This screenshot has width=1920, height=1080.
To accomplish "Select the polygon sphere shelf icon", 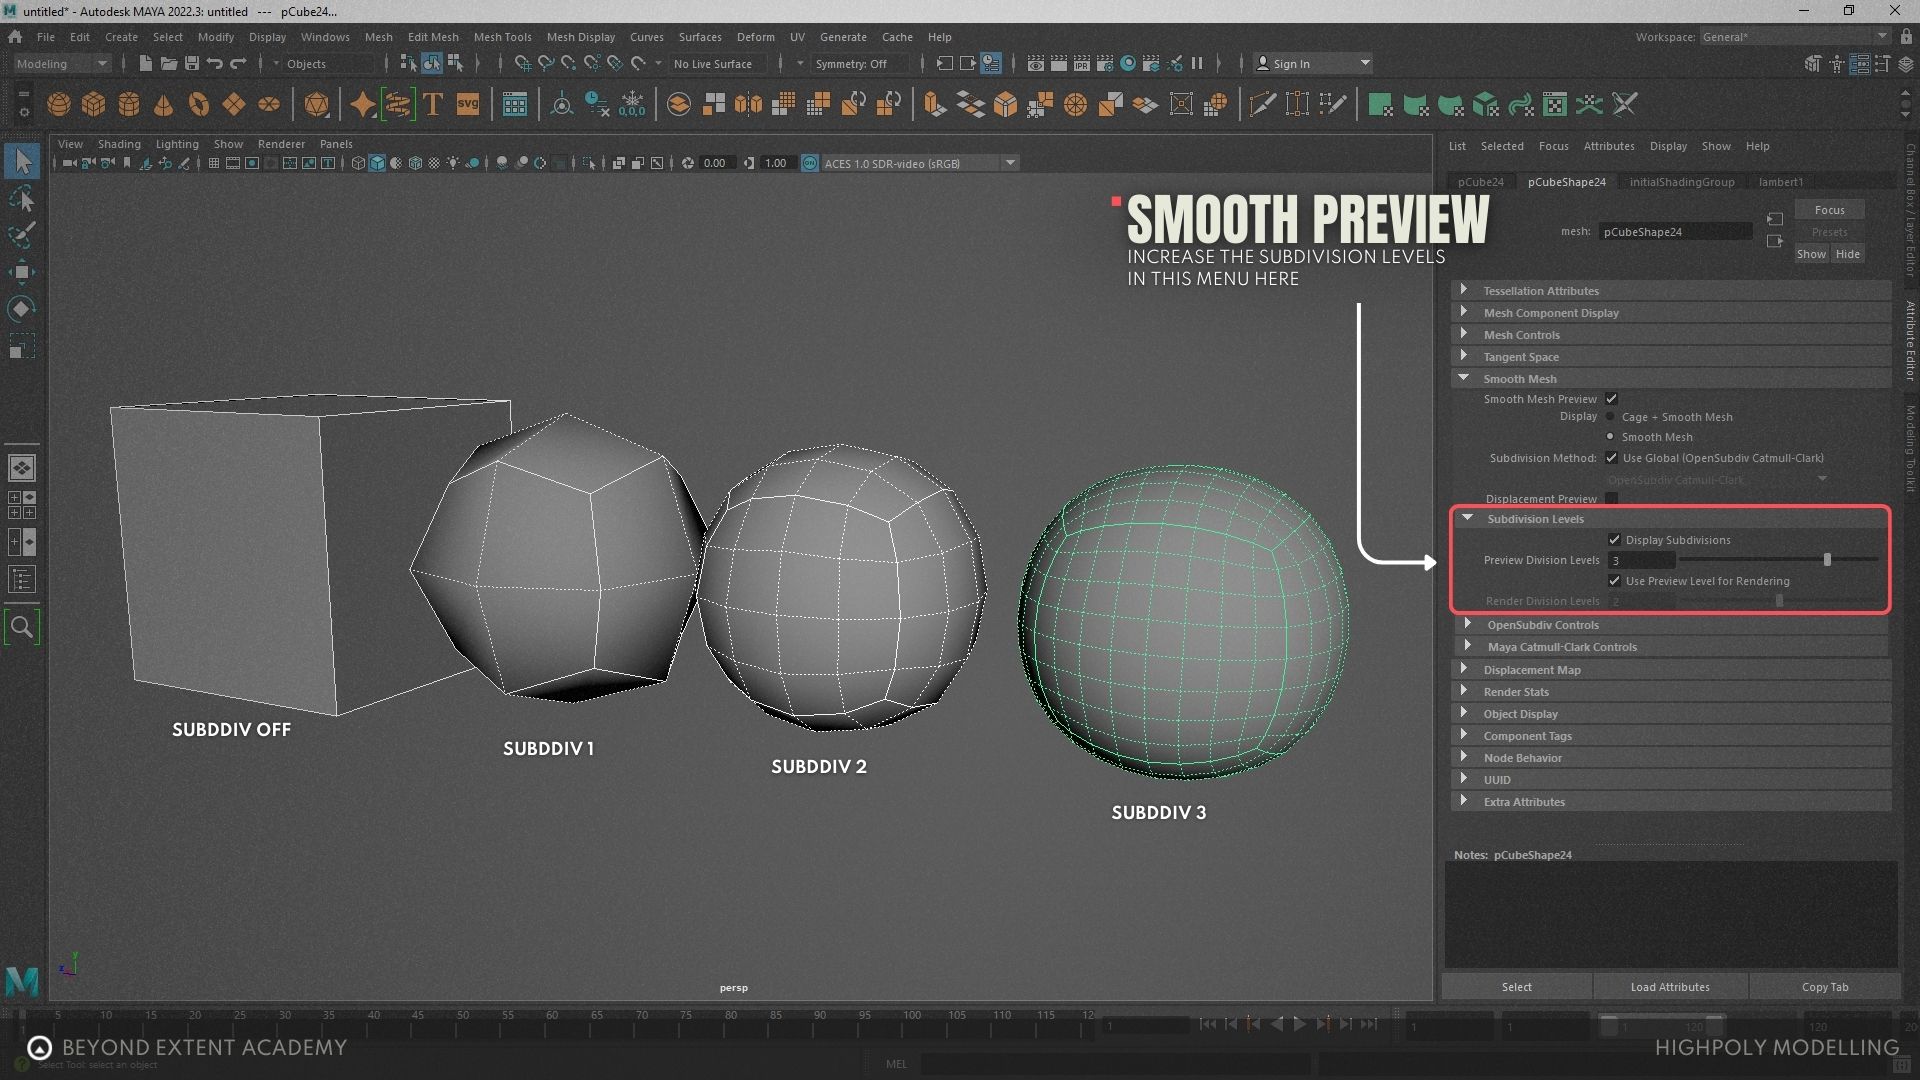I will point(59,104).
